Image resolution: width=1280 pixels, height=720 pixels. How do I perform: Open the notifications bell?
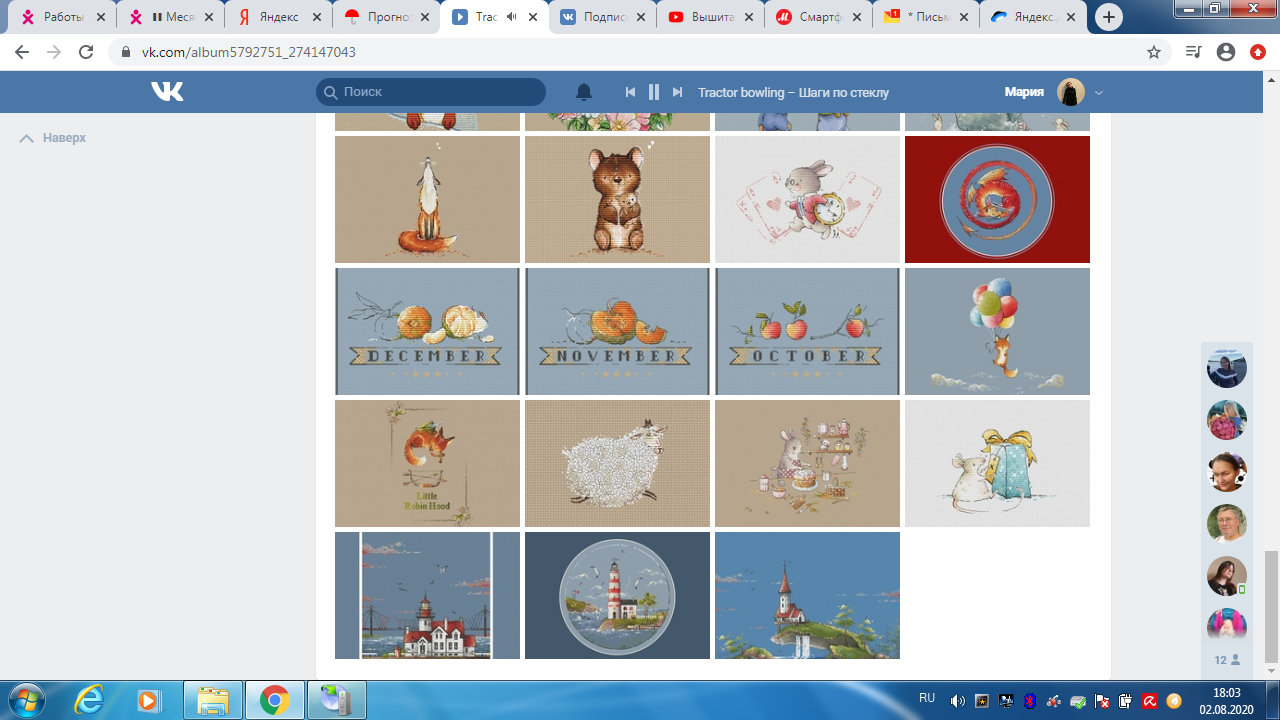coord(584,92)
